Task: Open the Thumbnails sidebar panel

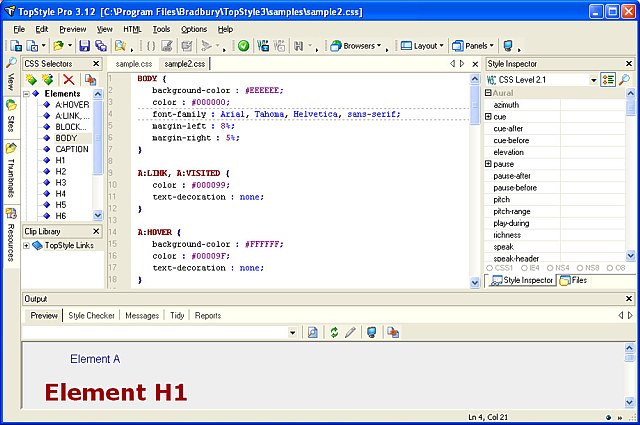Action: 11,171
